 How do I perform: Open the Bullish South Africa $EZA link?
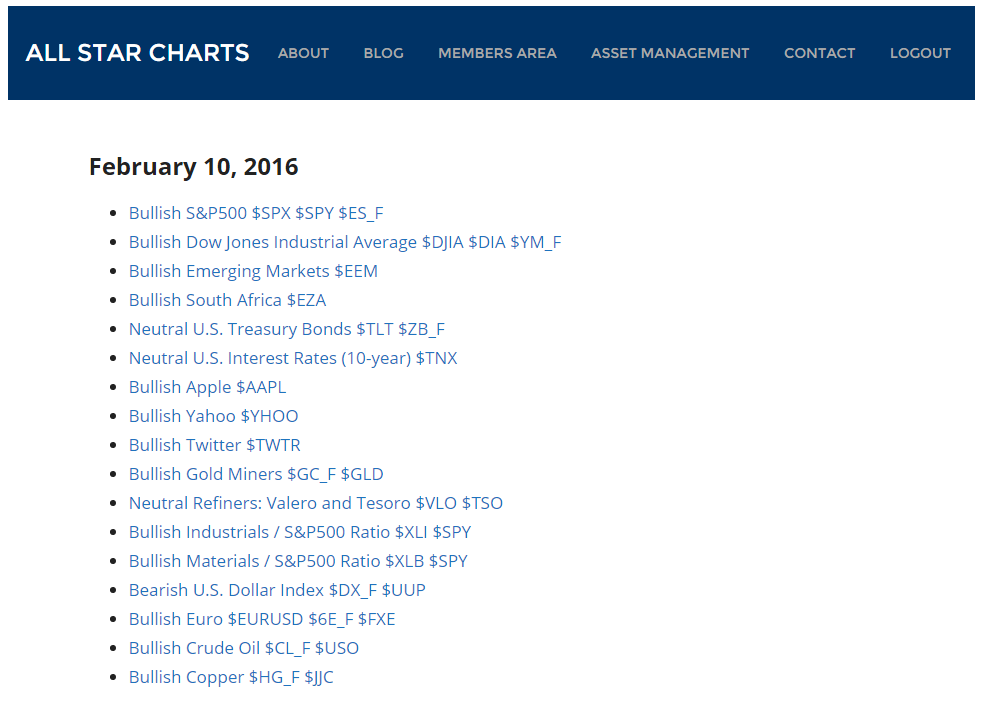[x=227, y=300]
